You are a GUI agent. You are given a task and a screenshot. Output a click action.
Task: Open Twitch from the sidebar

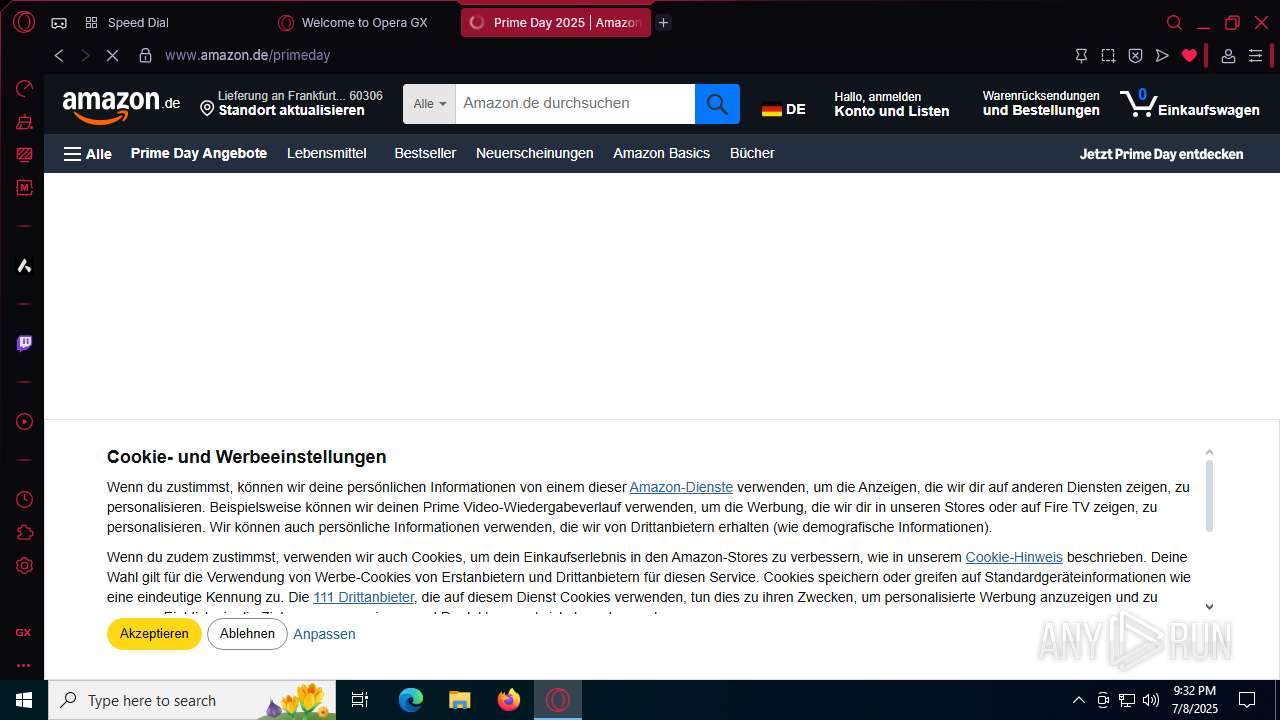24,343
